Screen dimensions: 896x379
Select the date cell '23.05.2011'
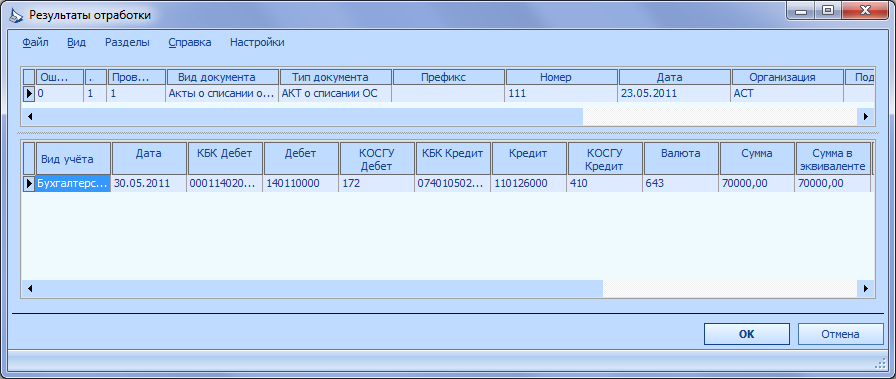pyautogui.click(x=675, y=93)
